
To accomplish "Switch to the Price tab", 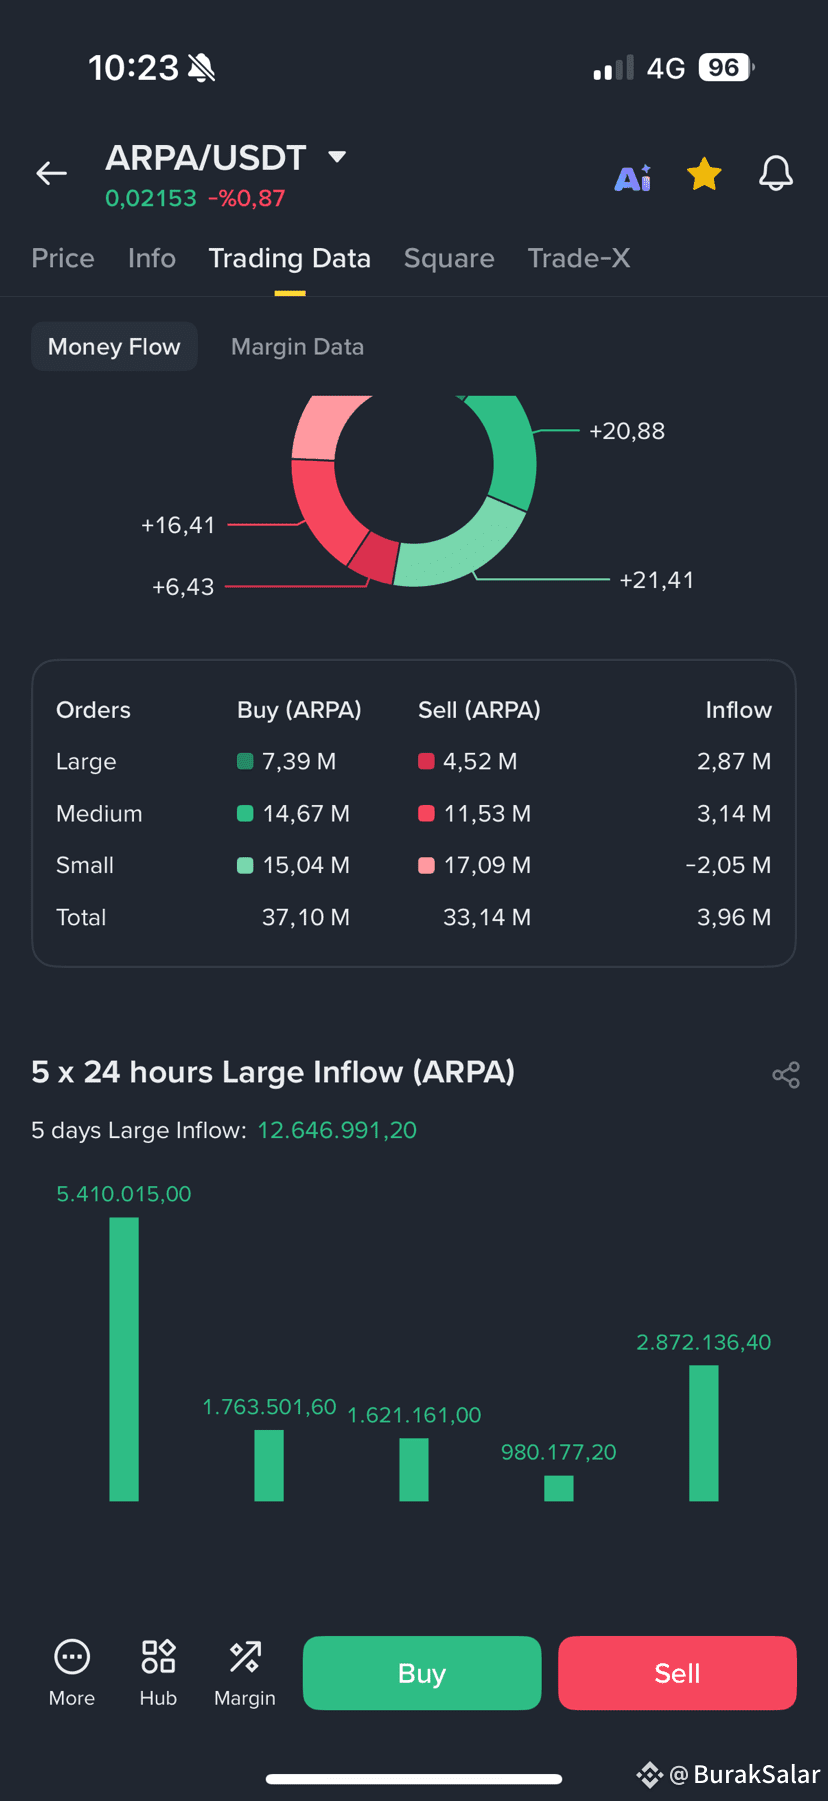I will pos(63,258).
